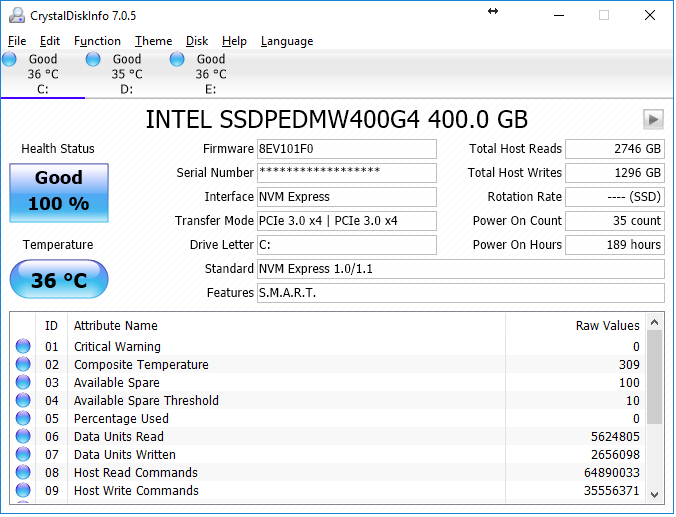The image size is (676, 517).
Task: Click the CrystalDiskInfo app icon in title bar
Action: pos(17,15)
